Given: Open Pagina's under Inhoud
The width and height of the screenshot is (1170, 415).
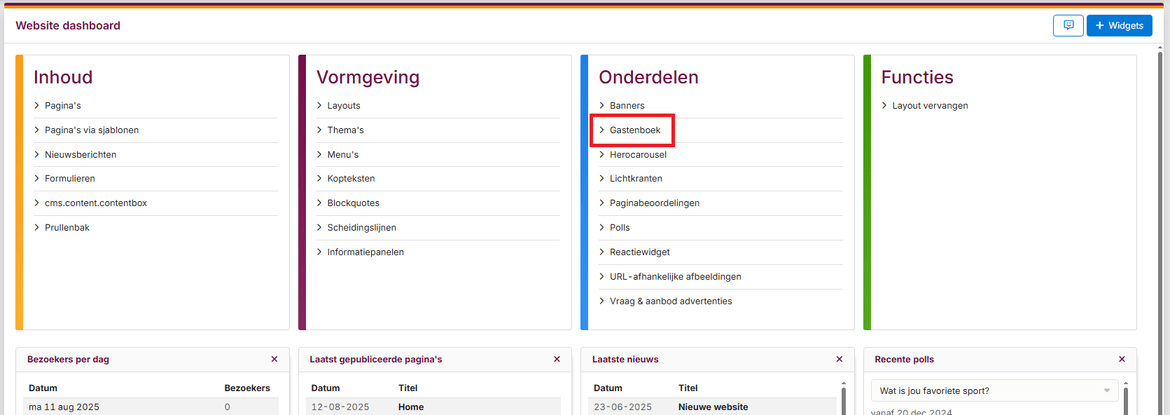Looking at the screenshot, I should pyautogui.click(x=64, y=105).
